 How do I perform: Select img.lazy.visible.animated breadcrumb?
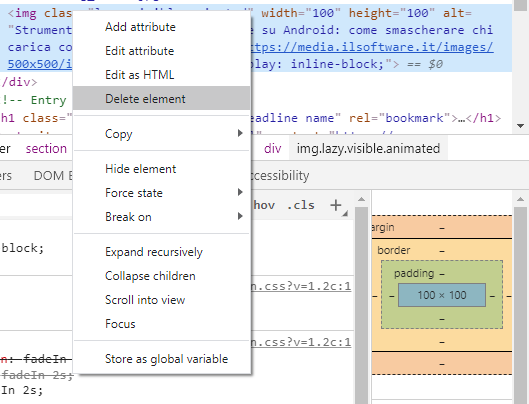coord(368,149)
